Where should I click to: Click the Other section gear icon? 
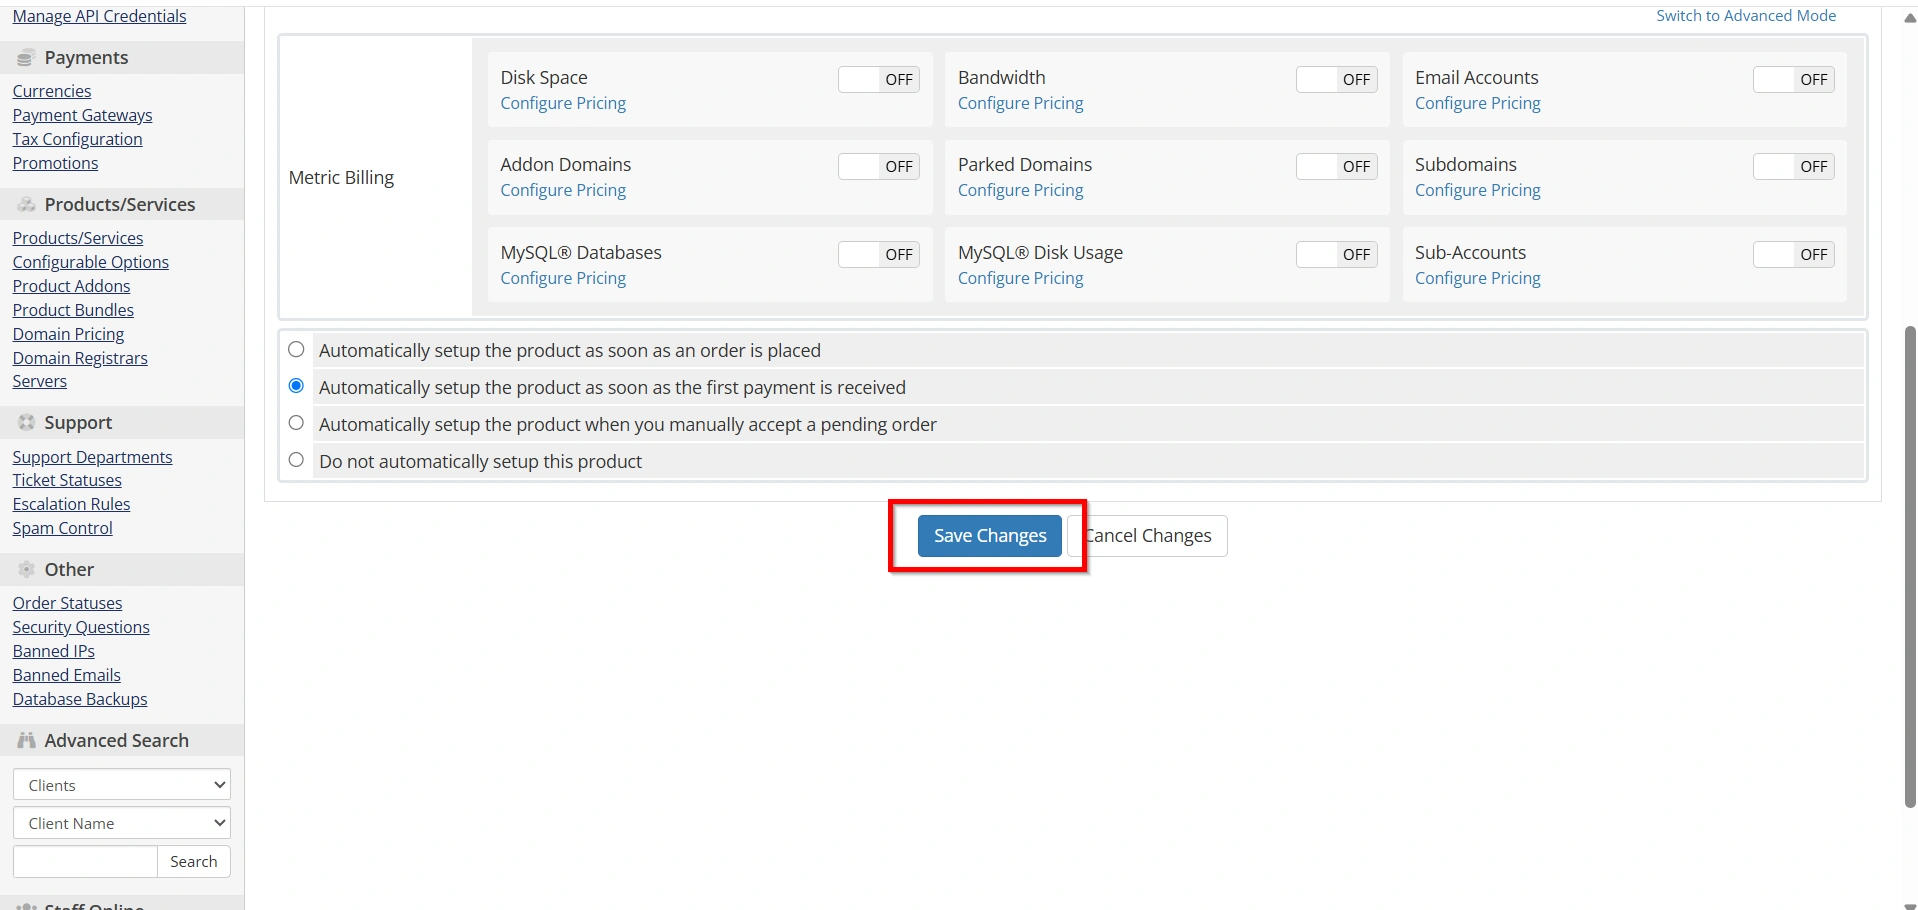(26, 570)
